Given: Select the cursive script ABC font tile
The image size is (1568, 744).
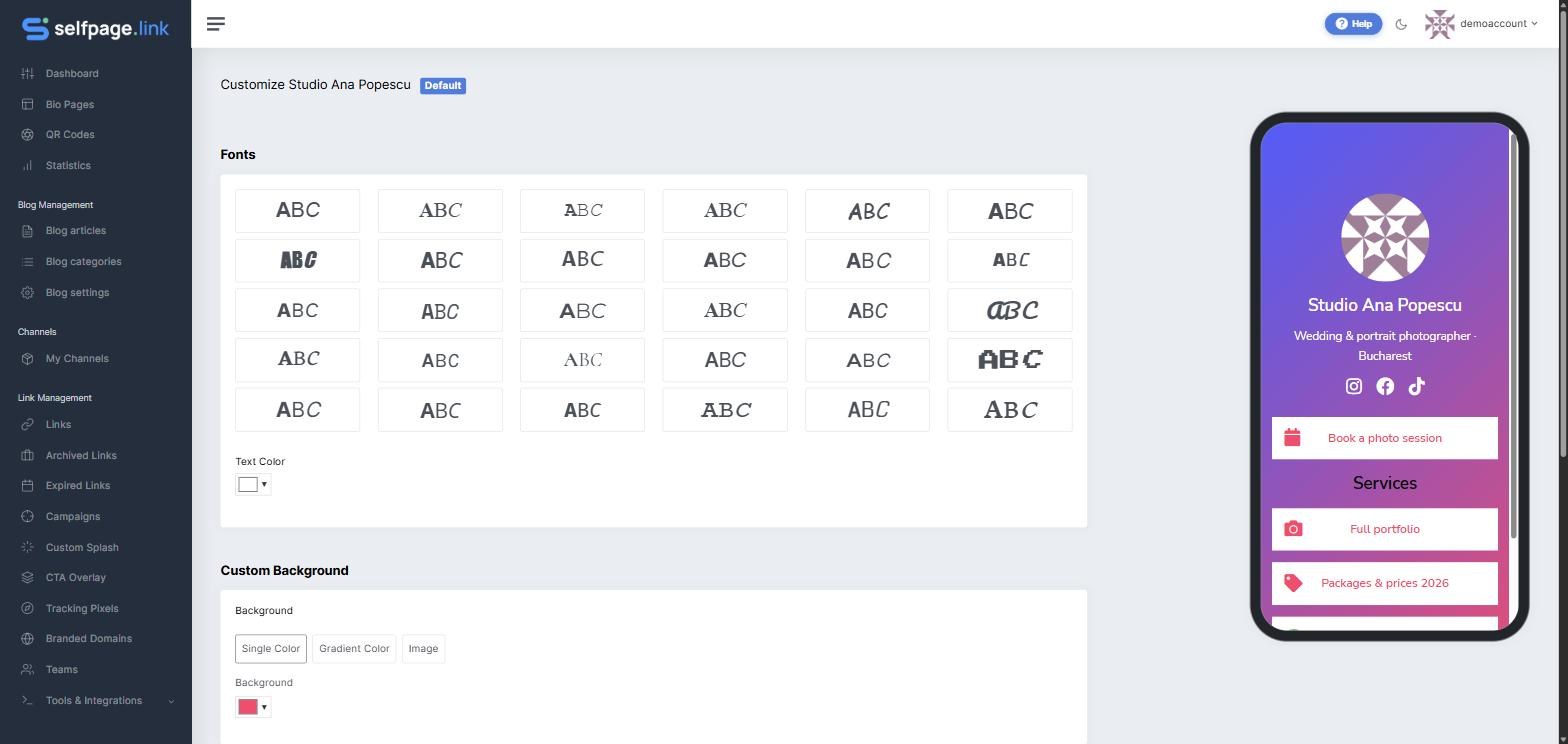Looking at the screenshot, I should point(1010,310).
